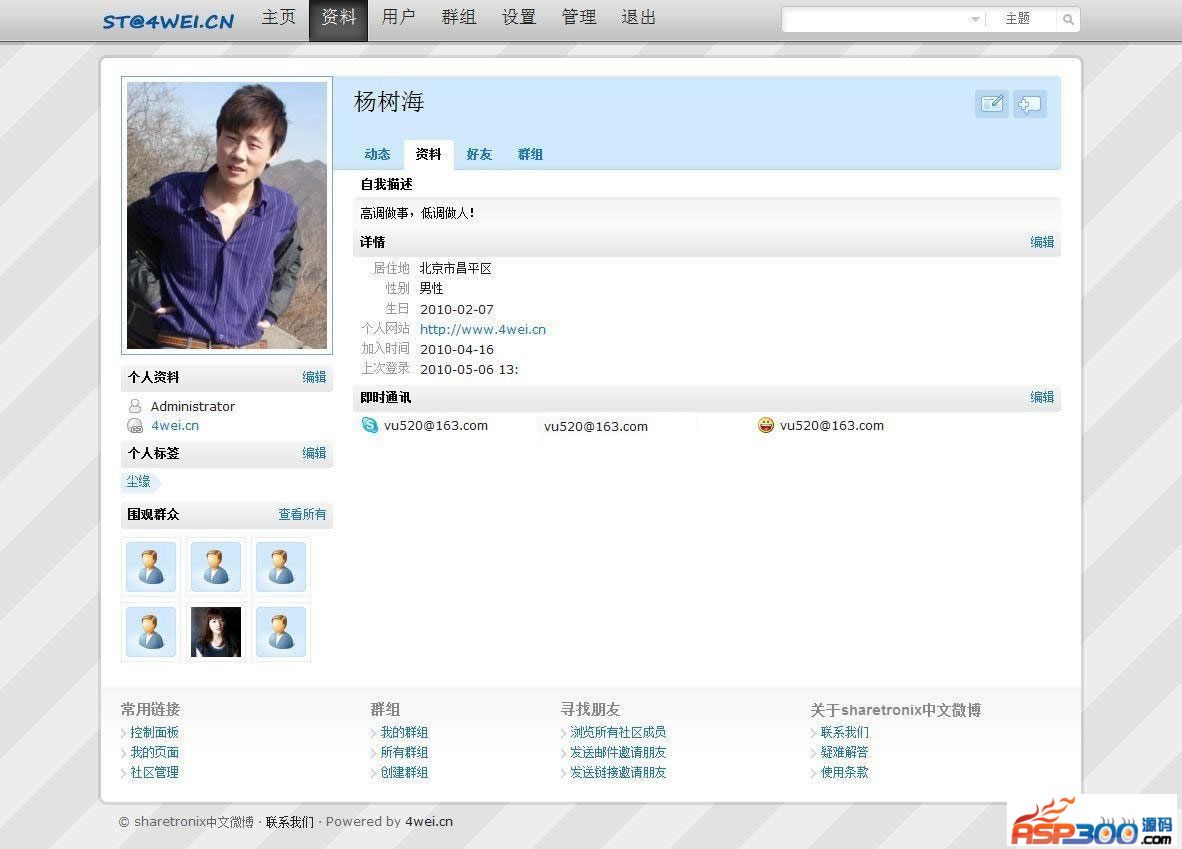Click the middle vu520@163.com contact entry
This screenshot has width=1182, height=849.
(596, 426)
